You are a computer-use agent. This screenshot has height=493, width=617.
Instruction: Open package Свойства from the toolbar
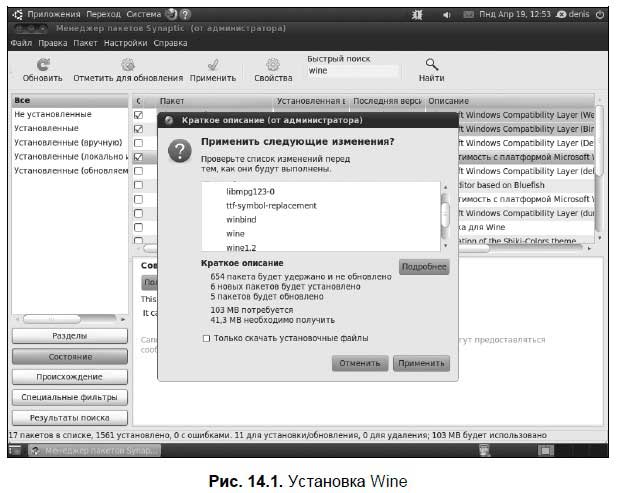(x=272, y=64)
